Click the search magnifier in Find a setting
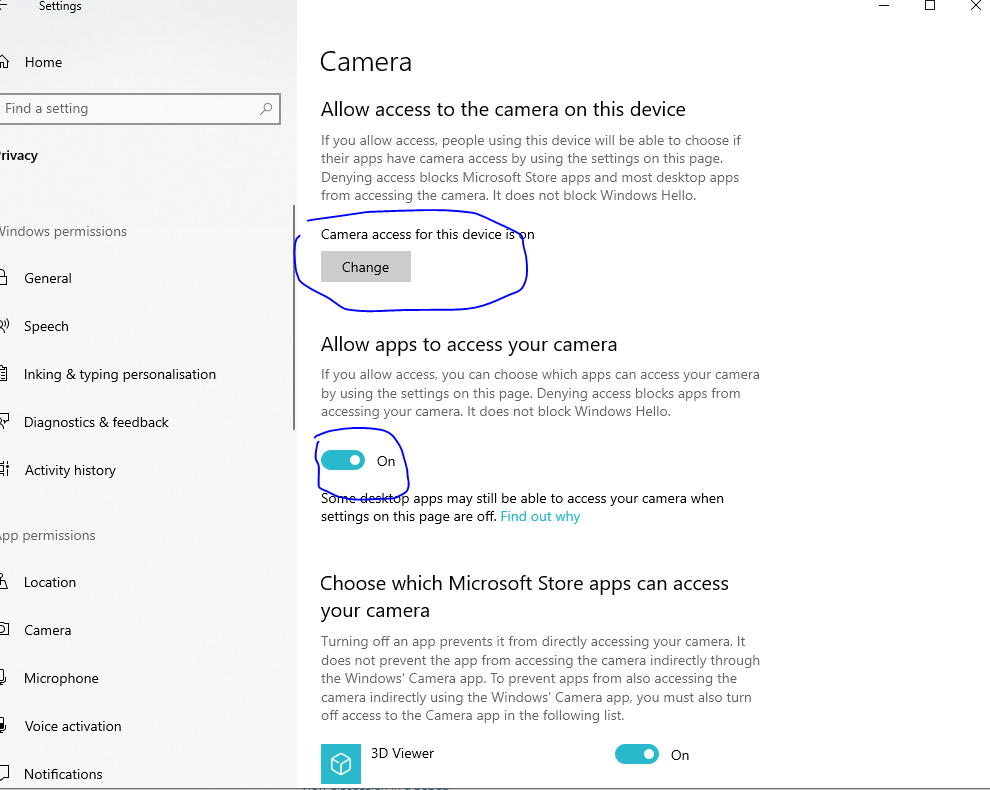This screenshot has width=990, height=790. coord(264,108)
